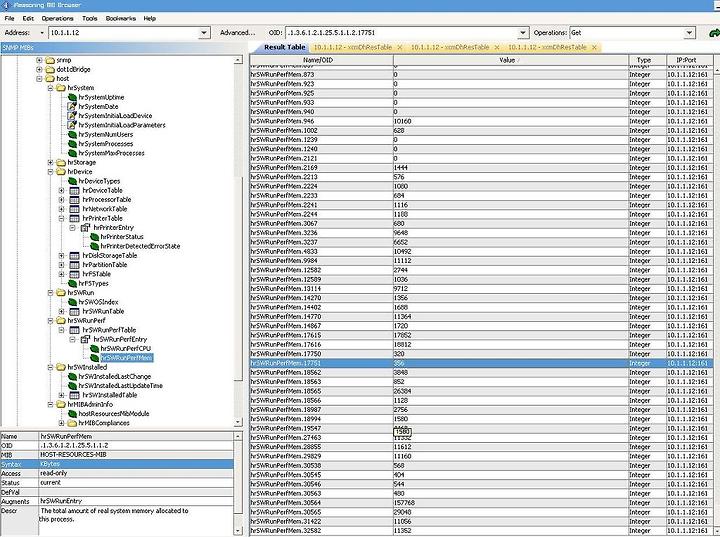Screen dimensions: 720x537
Task: Click the Advanced... button
Action: (237, 33)
